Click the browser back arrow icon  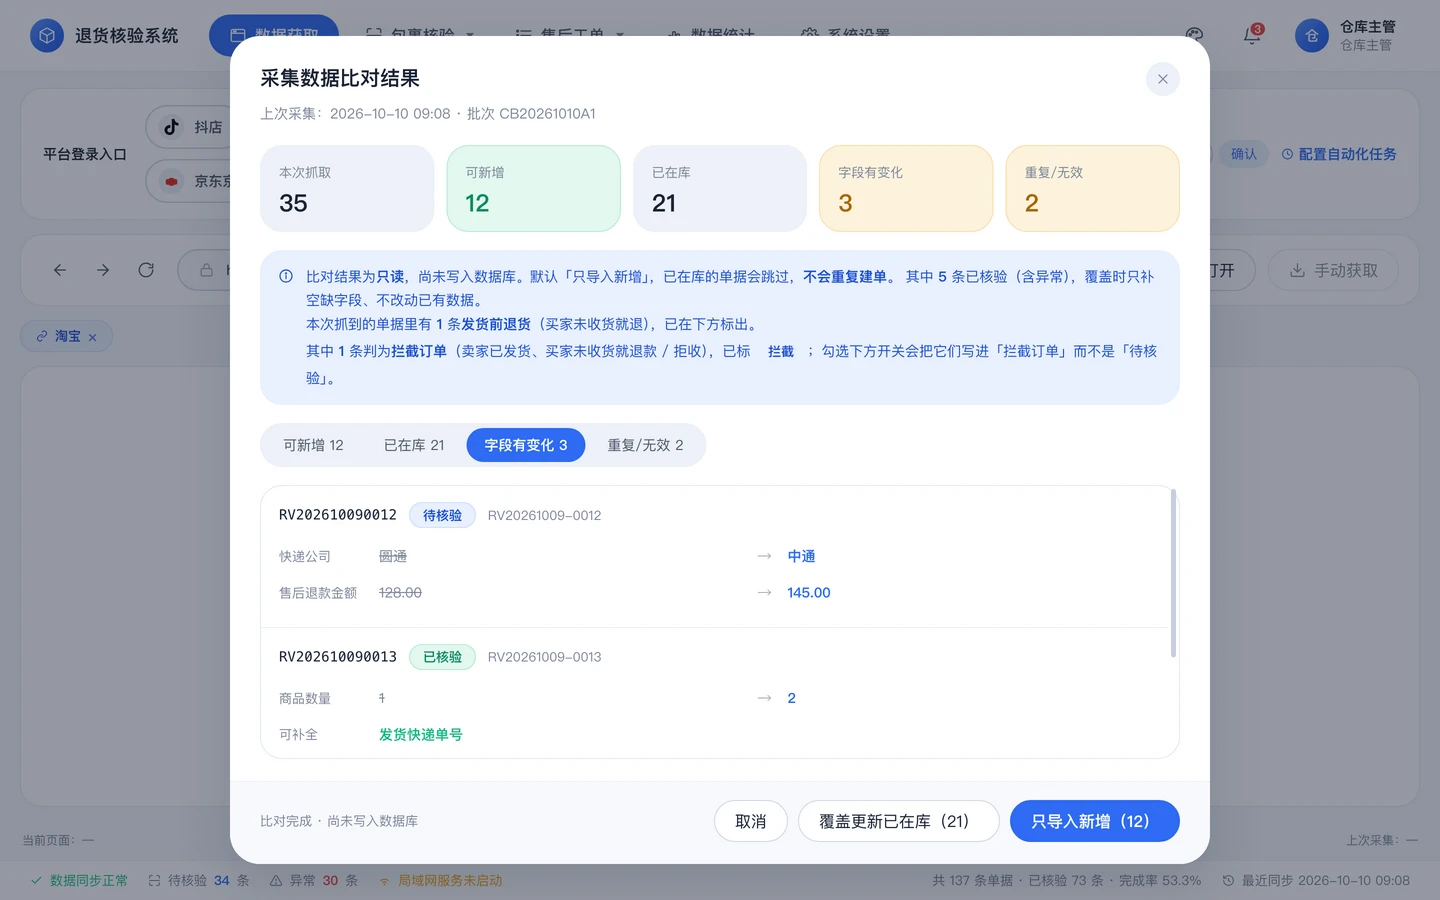60,270
